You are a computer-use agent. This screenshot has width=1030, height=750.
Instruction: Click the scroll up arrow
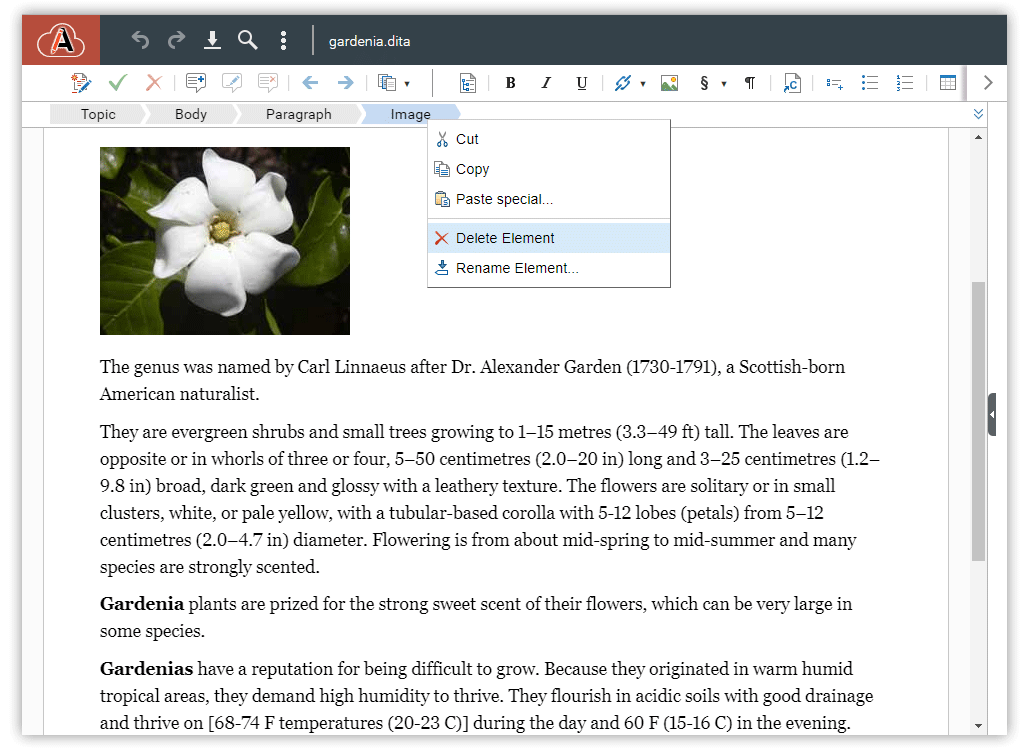[x=979, y=137]
